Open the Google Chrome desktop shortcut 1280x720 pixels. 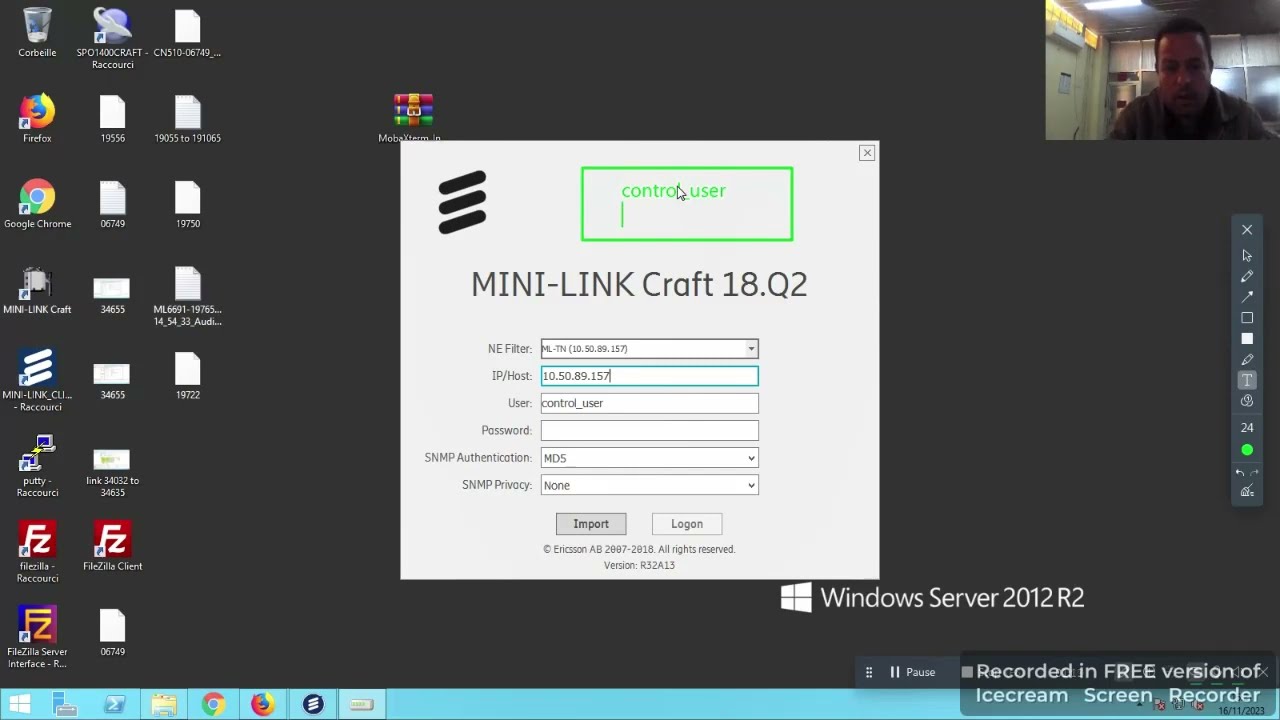[x=37, y=204]
